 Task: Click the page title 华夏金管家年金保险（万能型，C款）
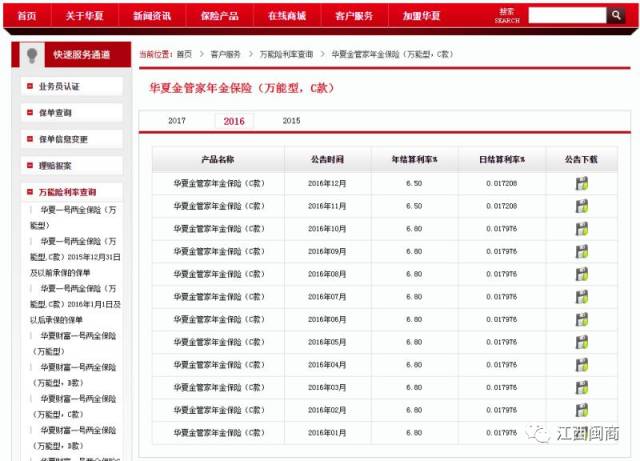(x=242, y=88)
